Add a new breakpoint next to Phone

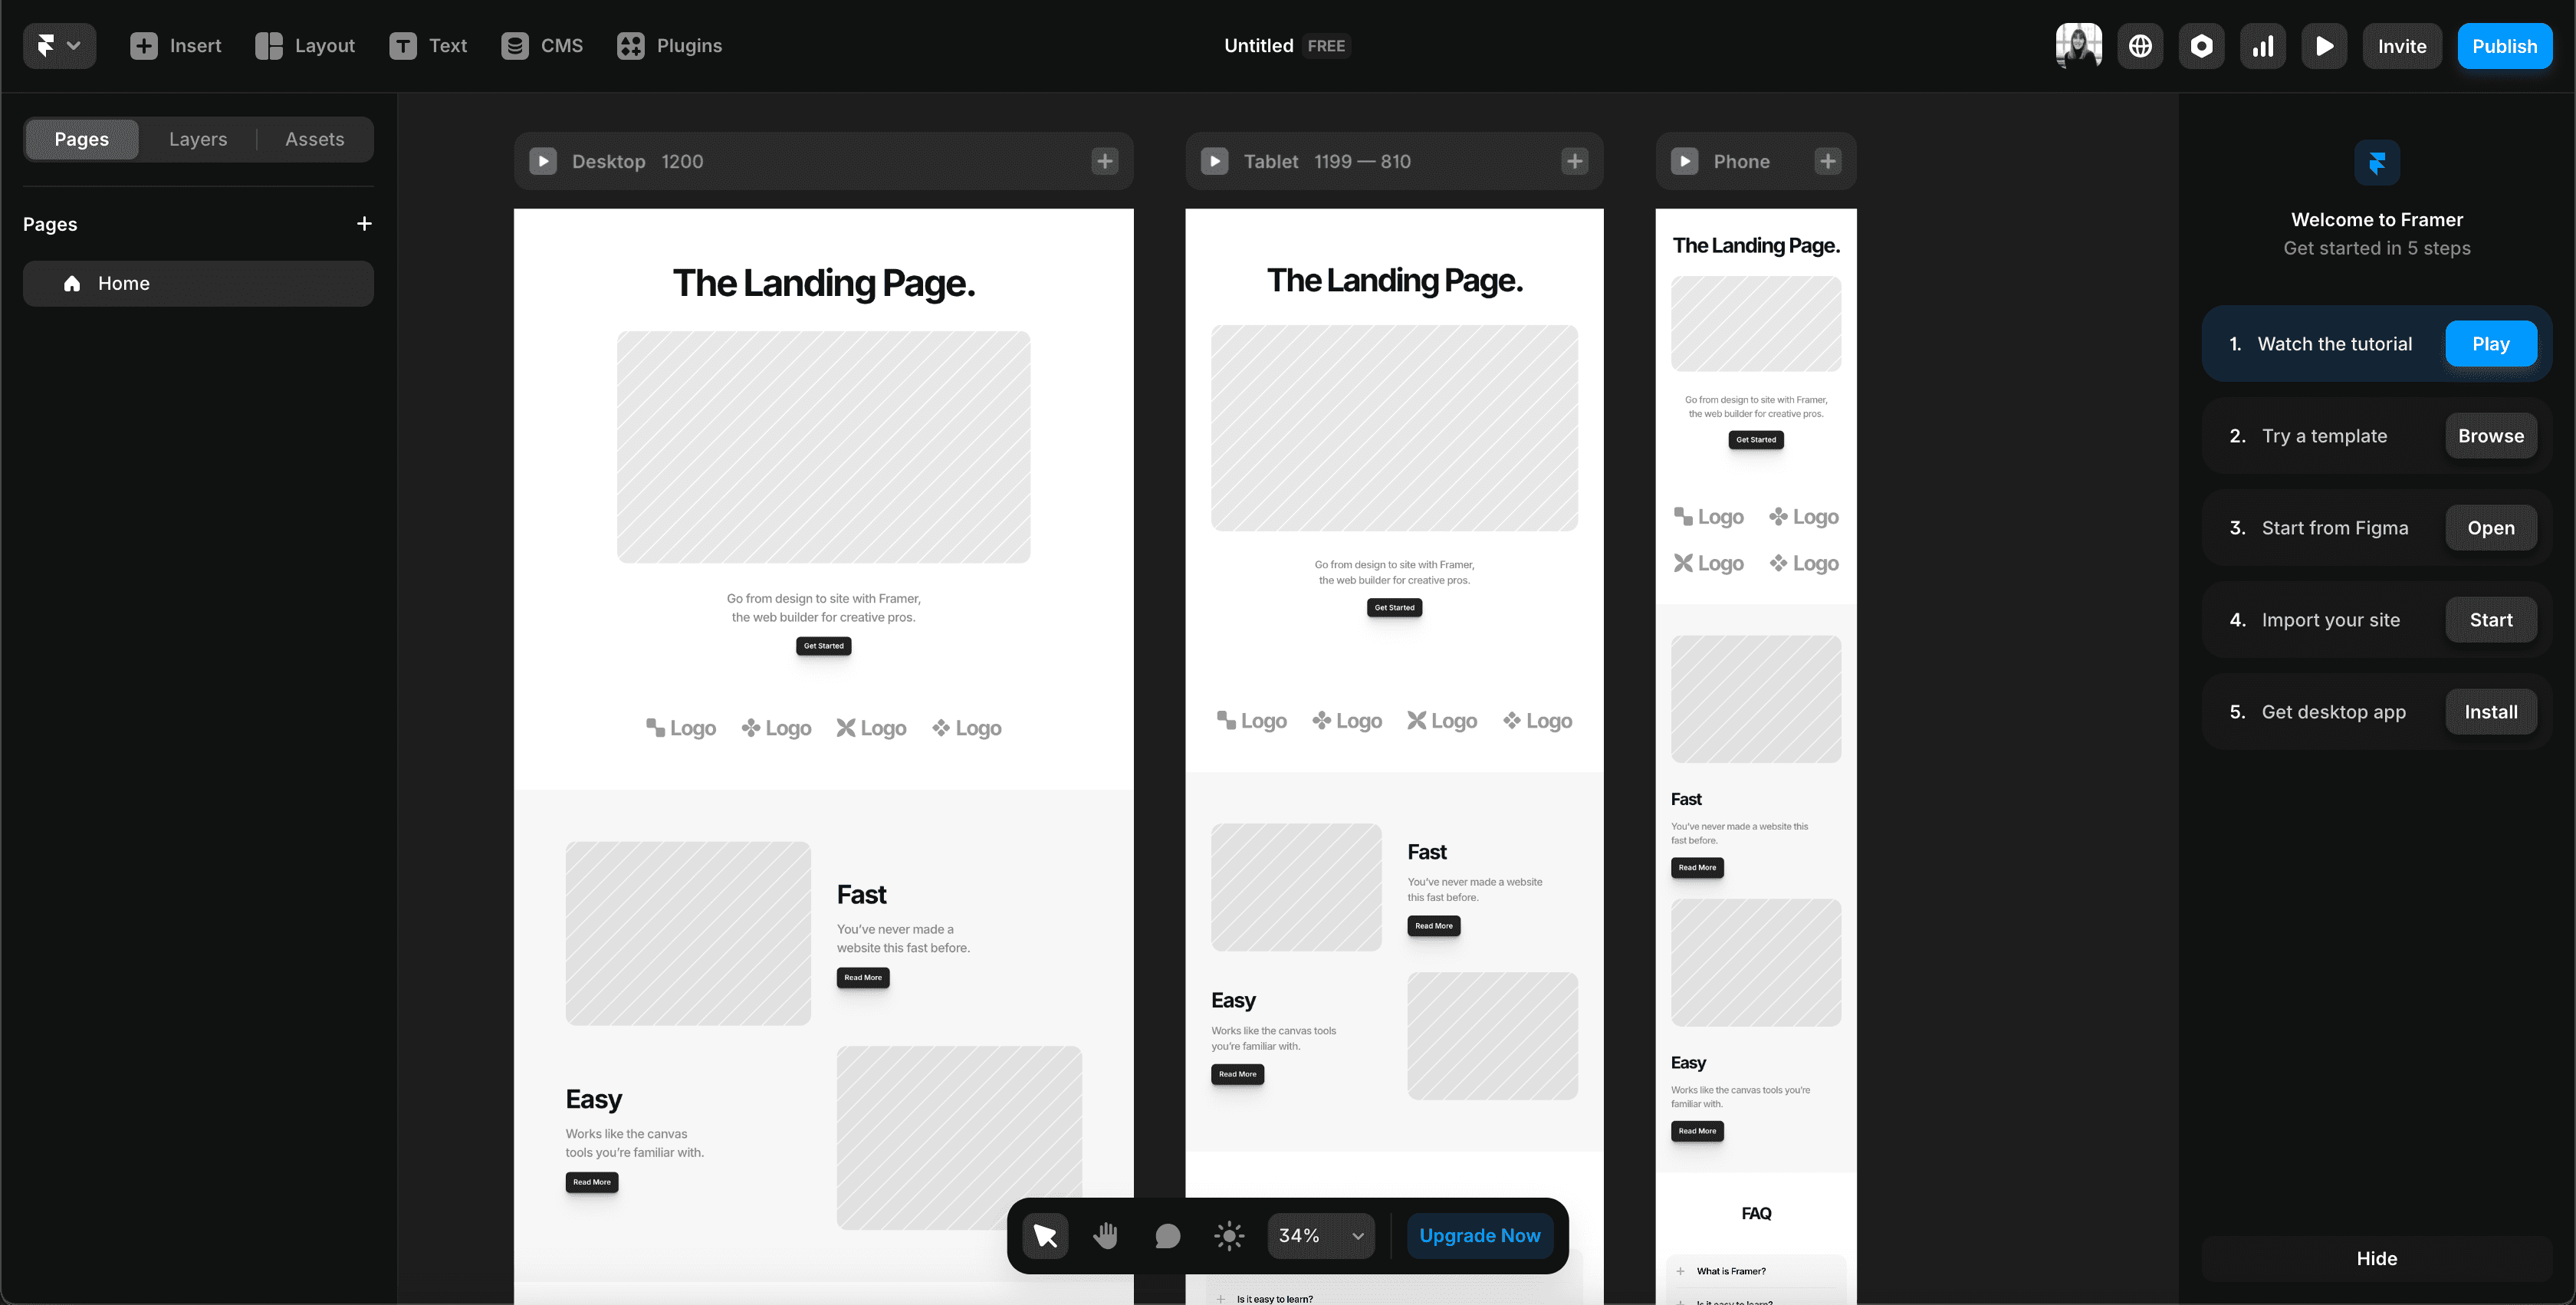click(1829, 161)
